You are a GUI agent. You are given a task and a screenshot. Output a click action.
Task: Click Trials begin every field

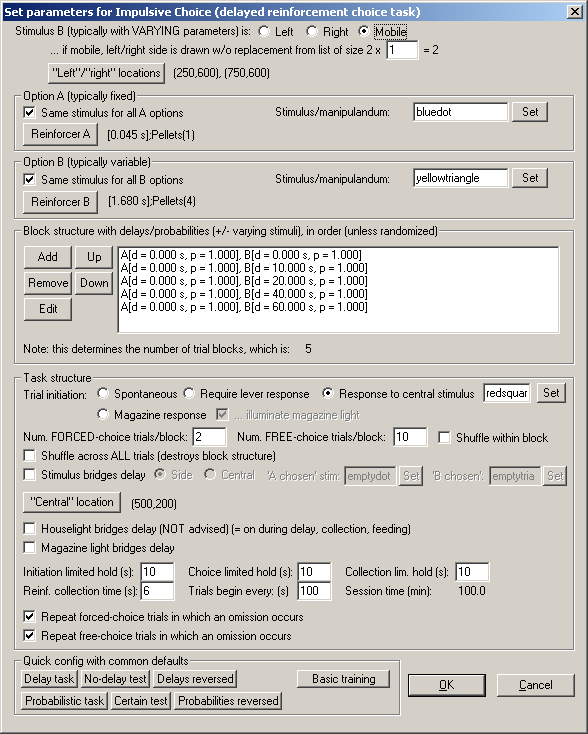click(314, 591)
